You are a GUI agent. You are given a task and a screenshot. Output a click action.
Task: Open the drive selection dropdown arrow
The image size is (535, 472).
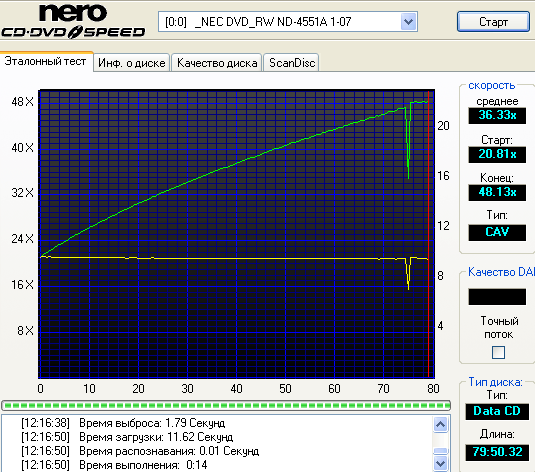[408, 22]
